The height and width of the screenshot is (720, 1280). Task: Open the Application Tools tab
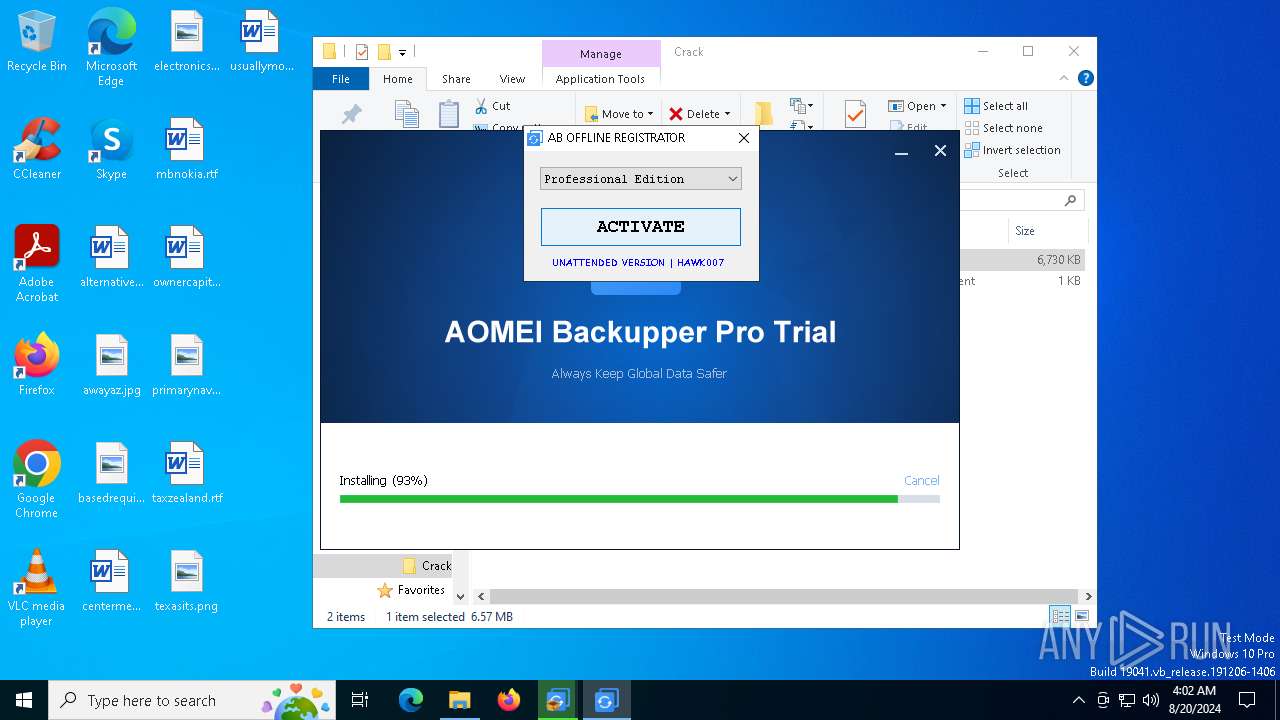[x=600, y=79]
